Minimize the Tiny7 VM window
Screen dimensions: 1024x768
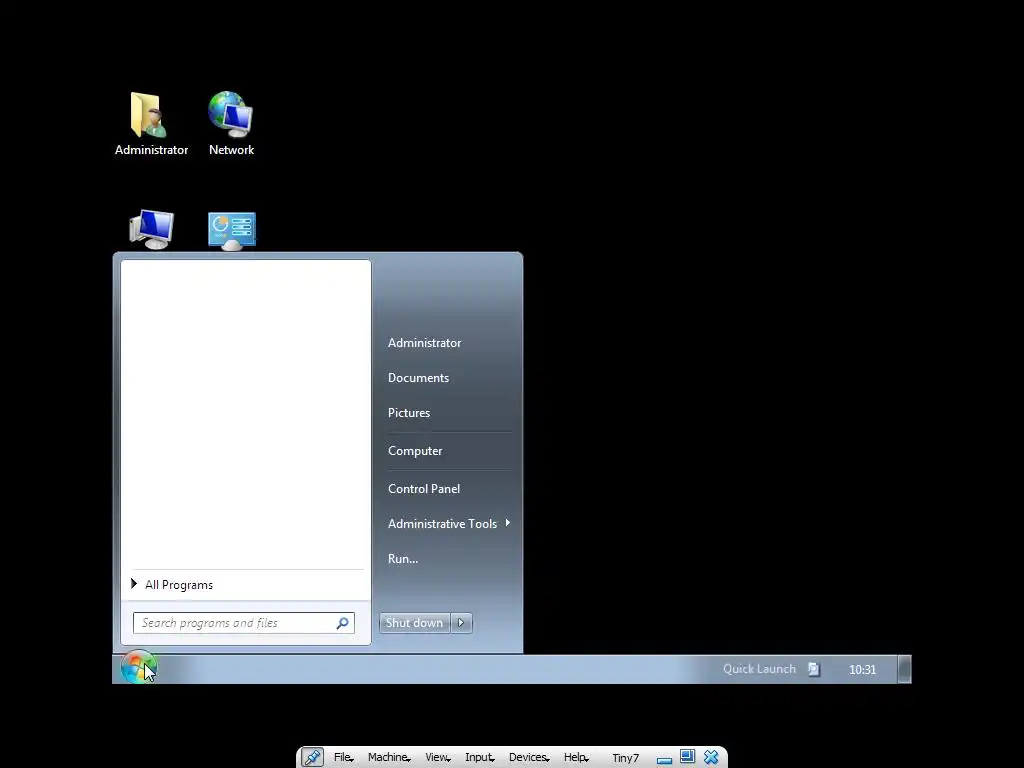coord(664,758)
